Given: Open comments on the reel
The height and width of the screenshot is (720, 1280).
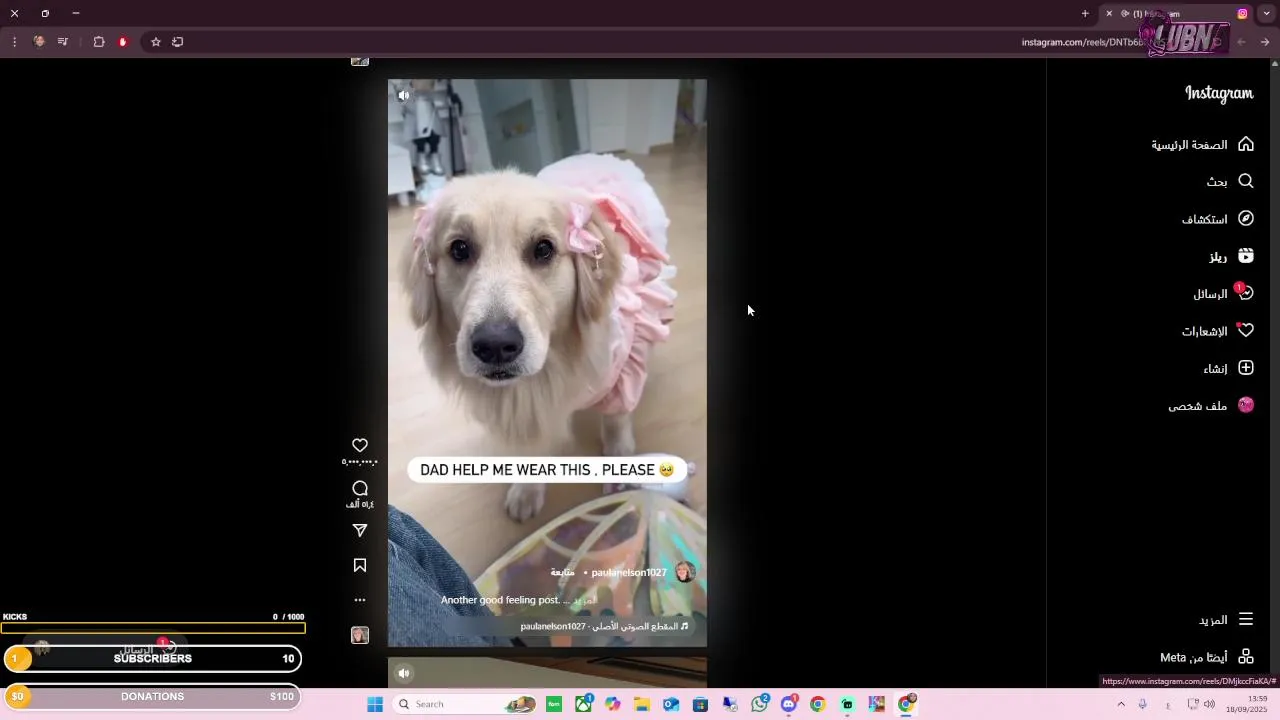Looking at the screenshot, I should click(360, 488).
